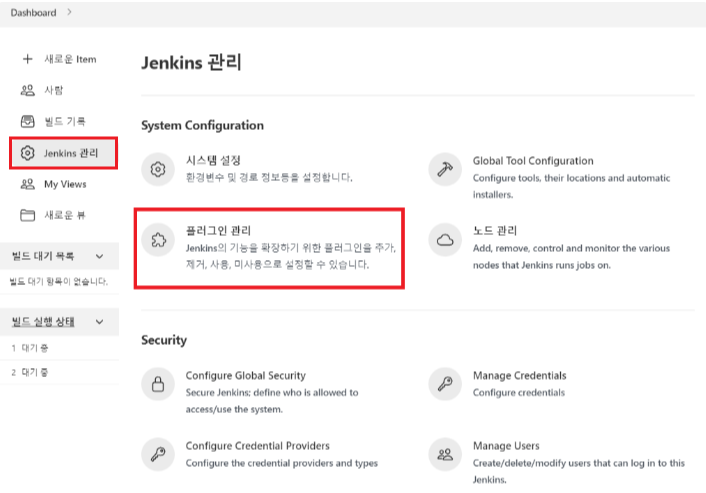This screenshot has height=493, width=706.
Task: Open My Views in the sidebar
Action: [x=63, y=184]
